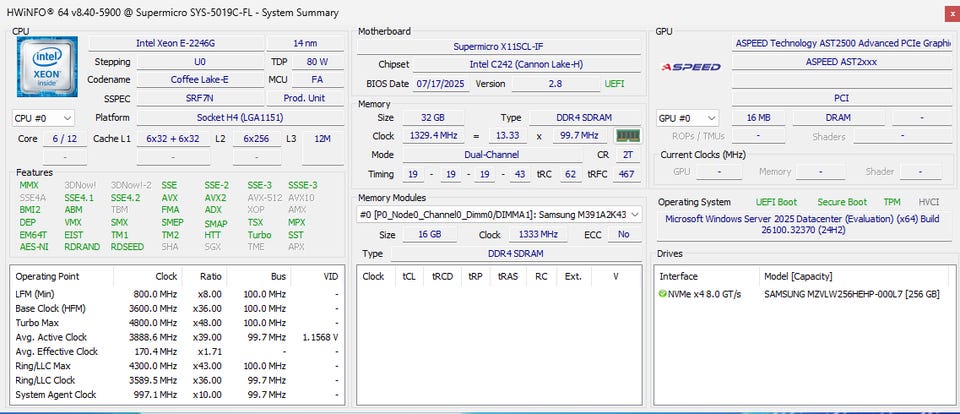Click the AVX2 feature flag

point(216,198)
